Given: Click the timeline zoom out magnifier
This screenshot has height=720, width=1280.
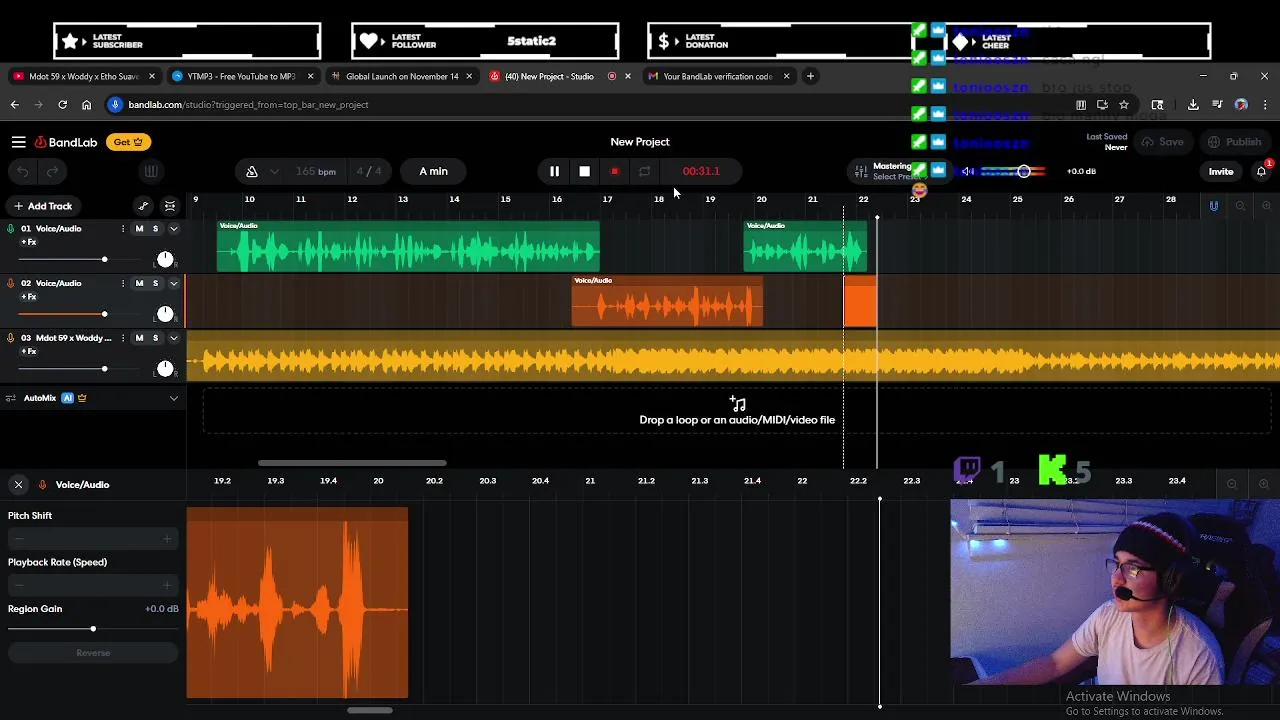Looking at the screenshot, I should pyautogui.click(x=1240, y=206).
